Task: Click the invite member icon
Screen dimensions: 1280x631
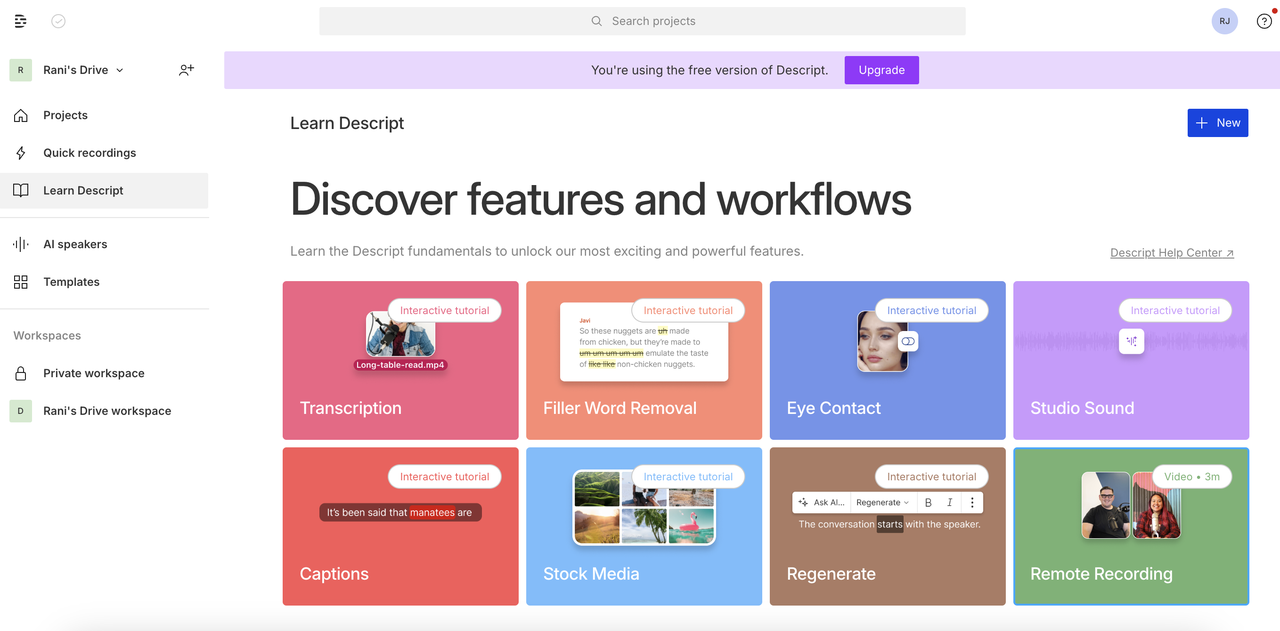Action: click(186, 70)
